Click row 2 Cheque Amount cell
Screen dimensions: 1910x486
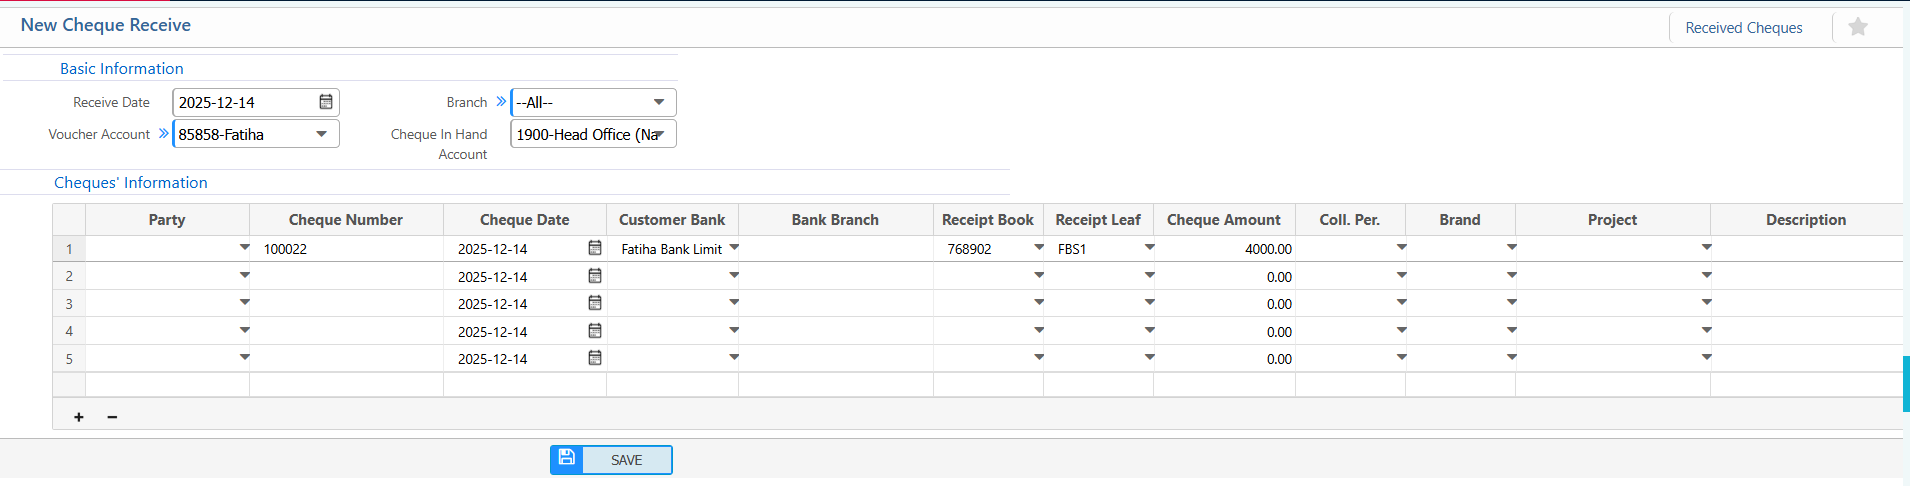tap(1223, 277)
